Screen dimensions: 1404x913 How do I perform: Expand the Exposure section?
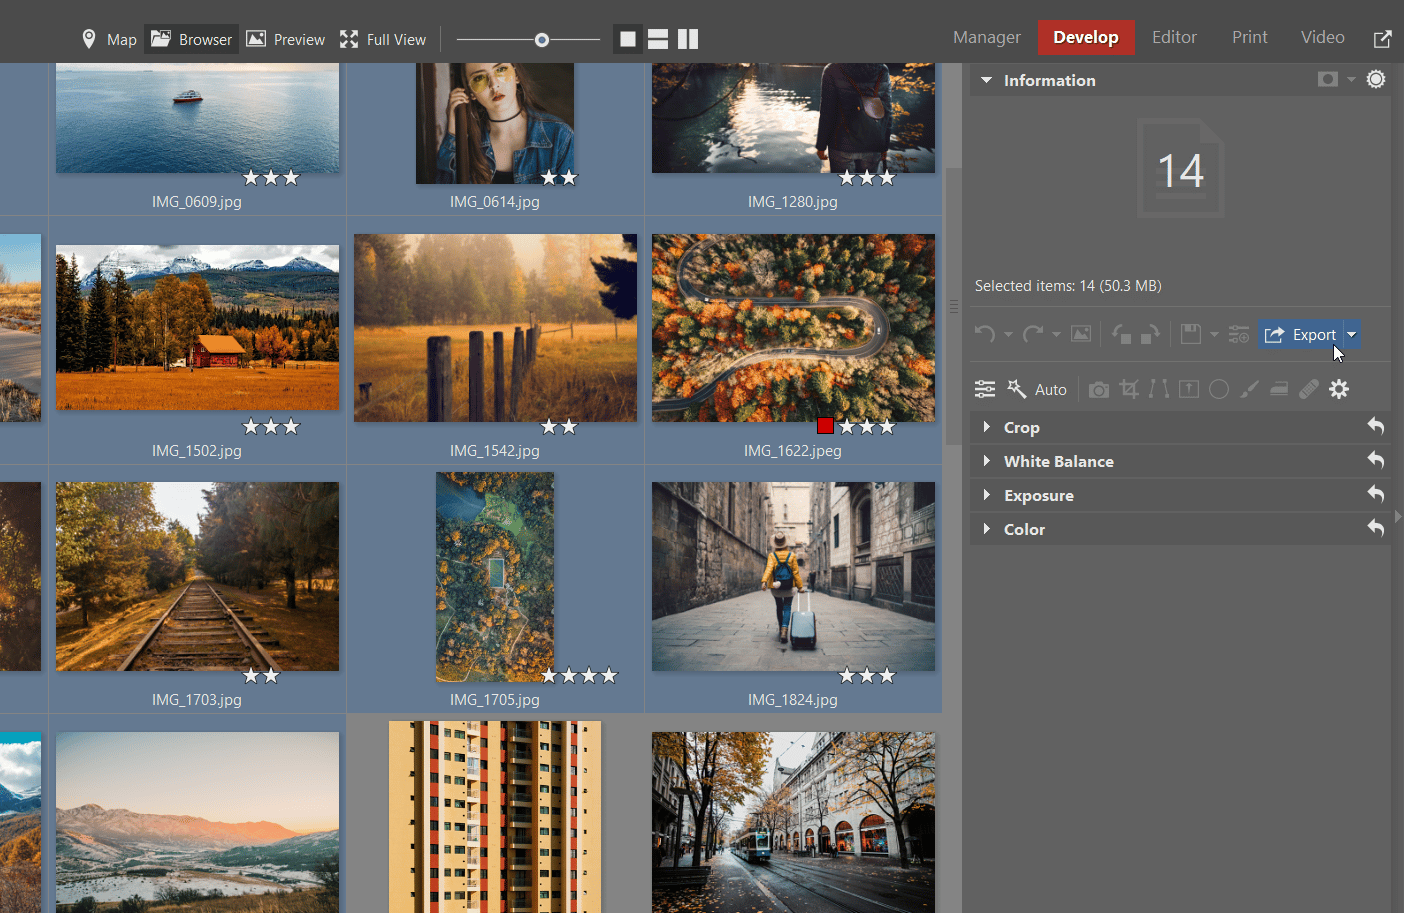click(1040, 495)
